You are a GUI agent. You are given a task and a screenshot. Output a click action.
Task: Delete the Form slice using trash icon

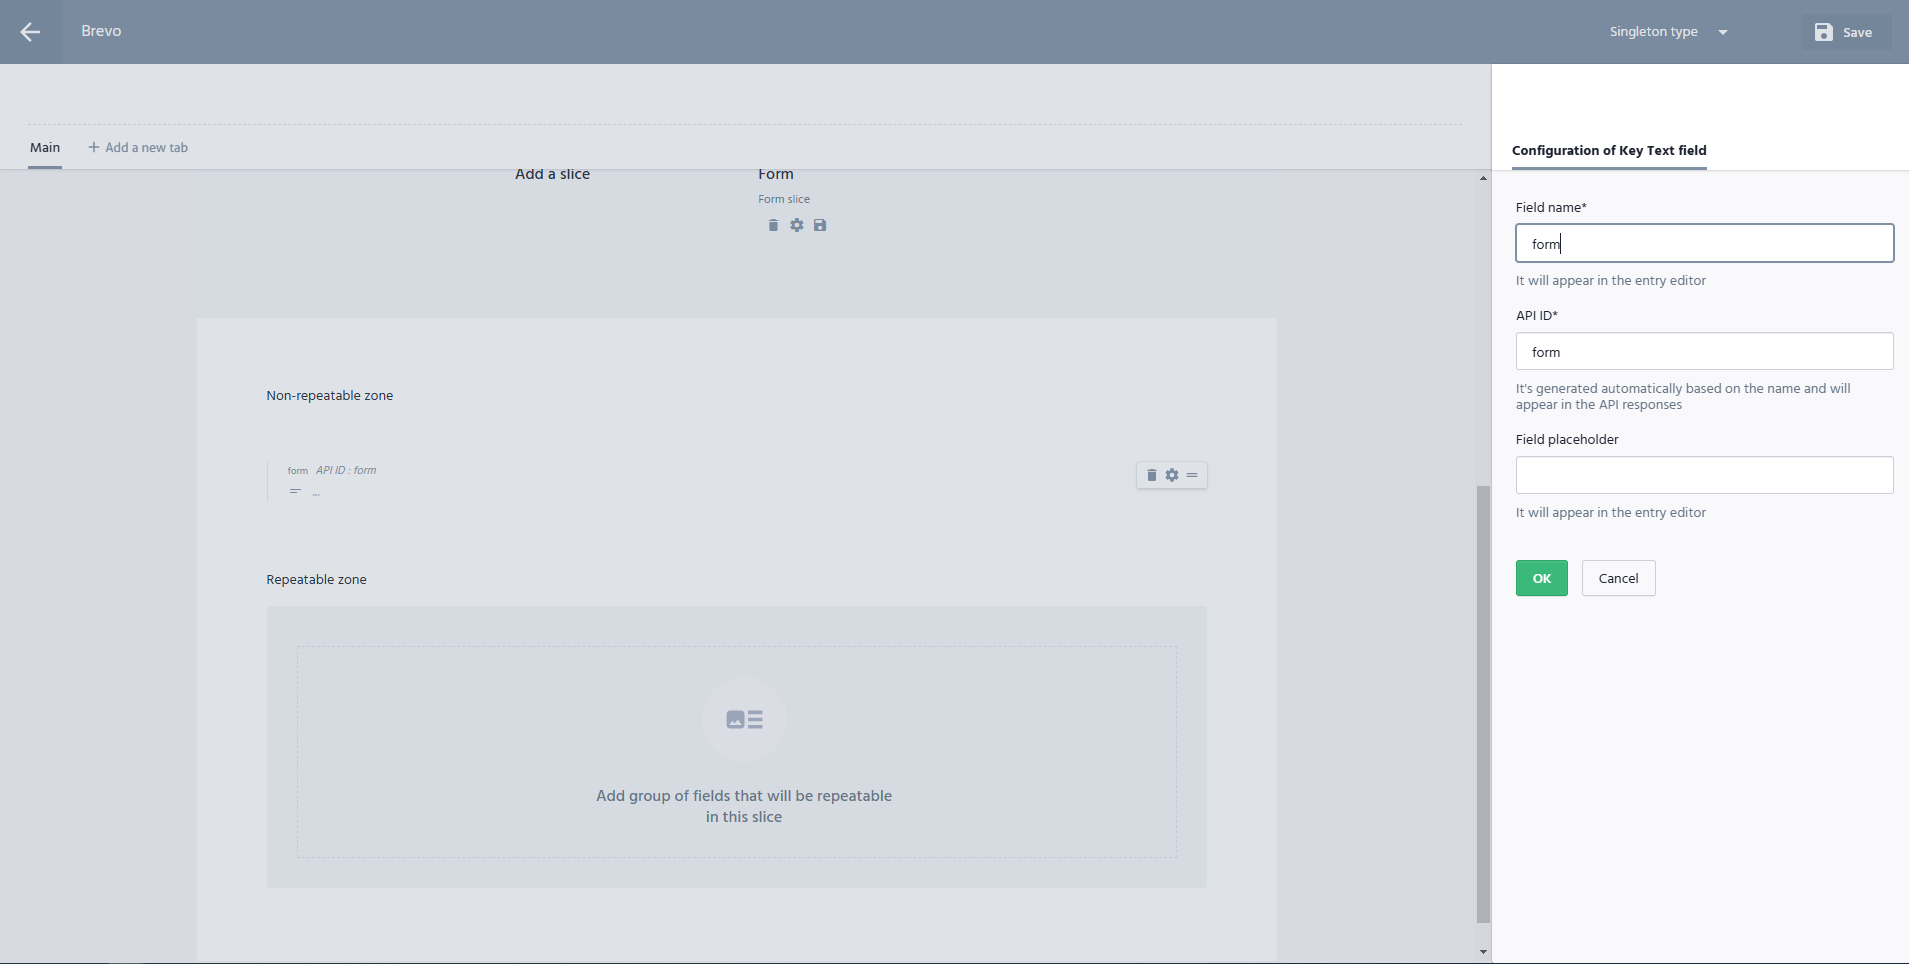(772, 225)
